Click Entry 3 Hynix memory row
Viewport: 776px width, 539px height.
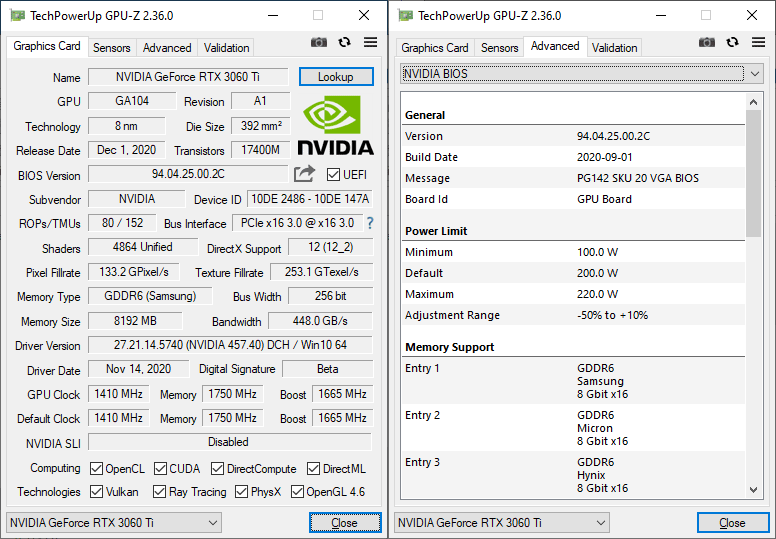[573, 475]
